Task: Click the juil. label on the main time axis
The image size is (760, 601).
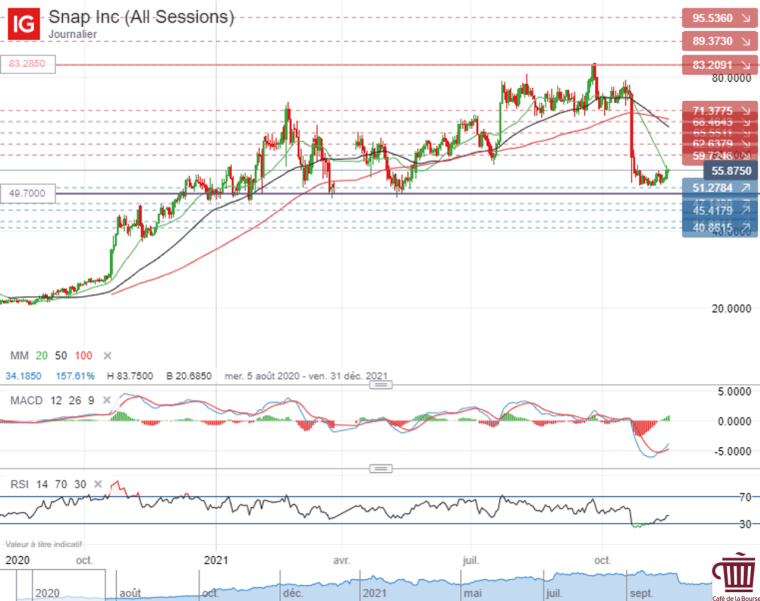Action: (x=471, y=560)
